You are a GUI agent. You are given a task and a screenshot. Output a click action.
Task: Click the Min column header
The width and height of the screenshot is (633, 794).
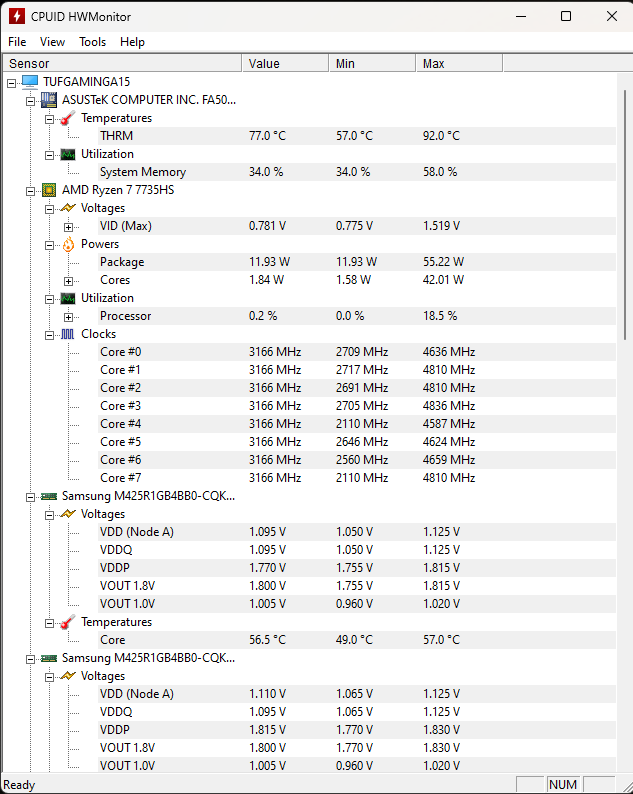click(372, 63)
